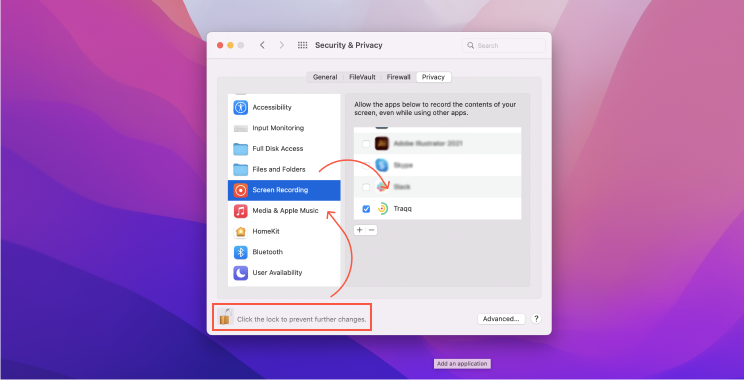Select Full Disk Access label
Screen dimensions: 744x380
click(278, 148)
